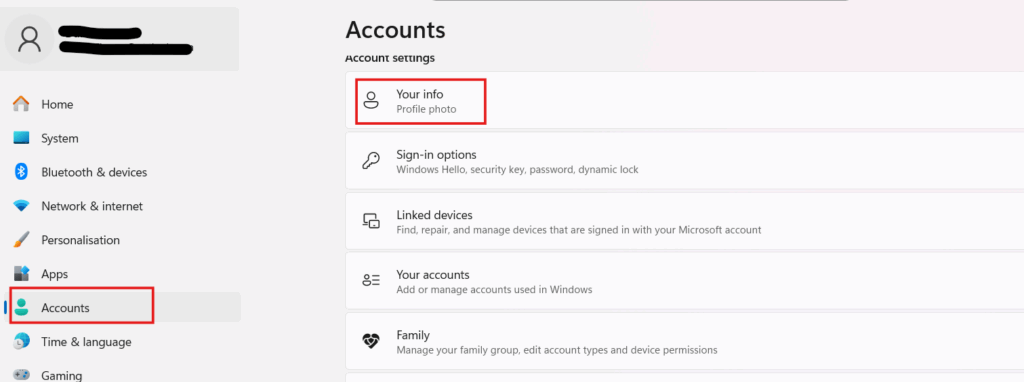Click the Home house icon

pos(22,104)
